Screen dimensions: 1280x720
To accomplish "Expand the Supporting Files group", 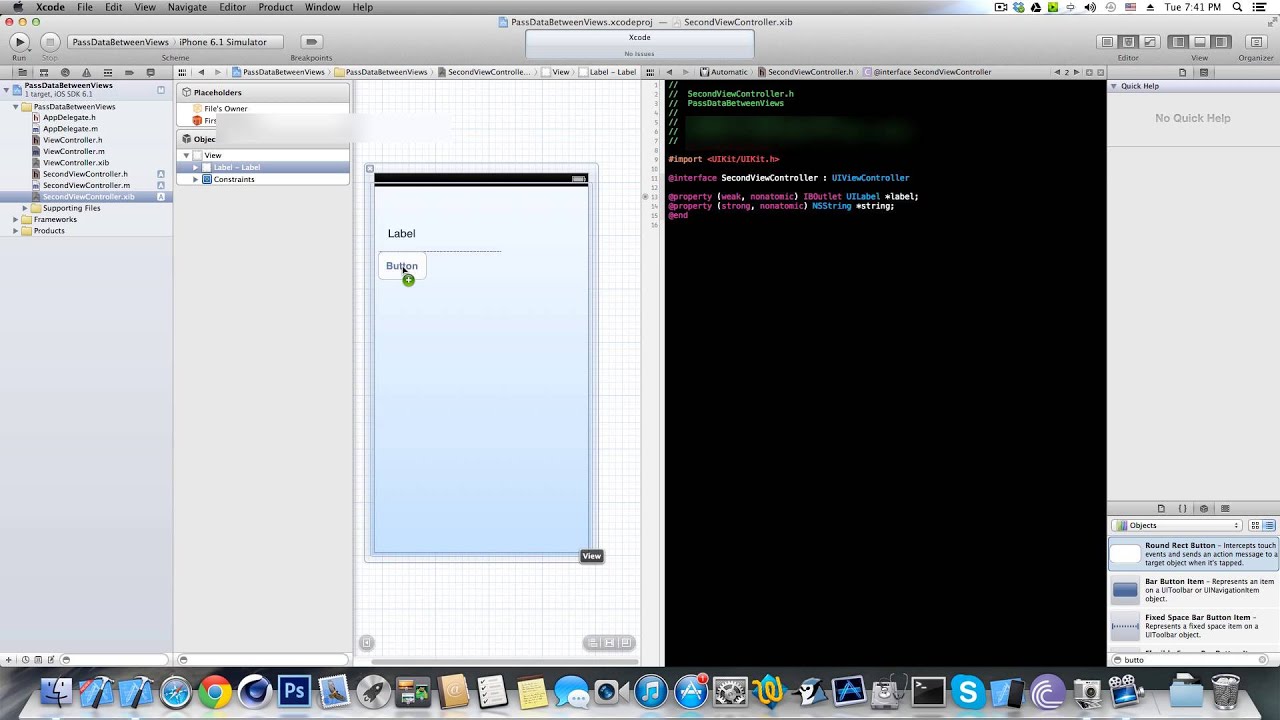I will pos(25,208).
